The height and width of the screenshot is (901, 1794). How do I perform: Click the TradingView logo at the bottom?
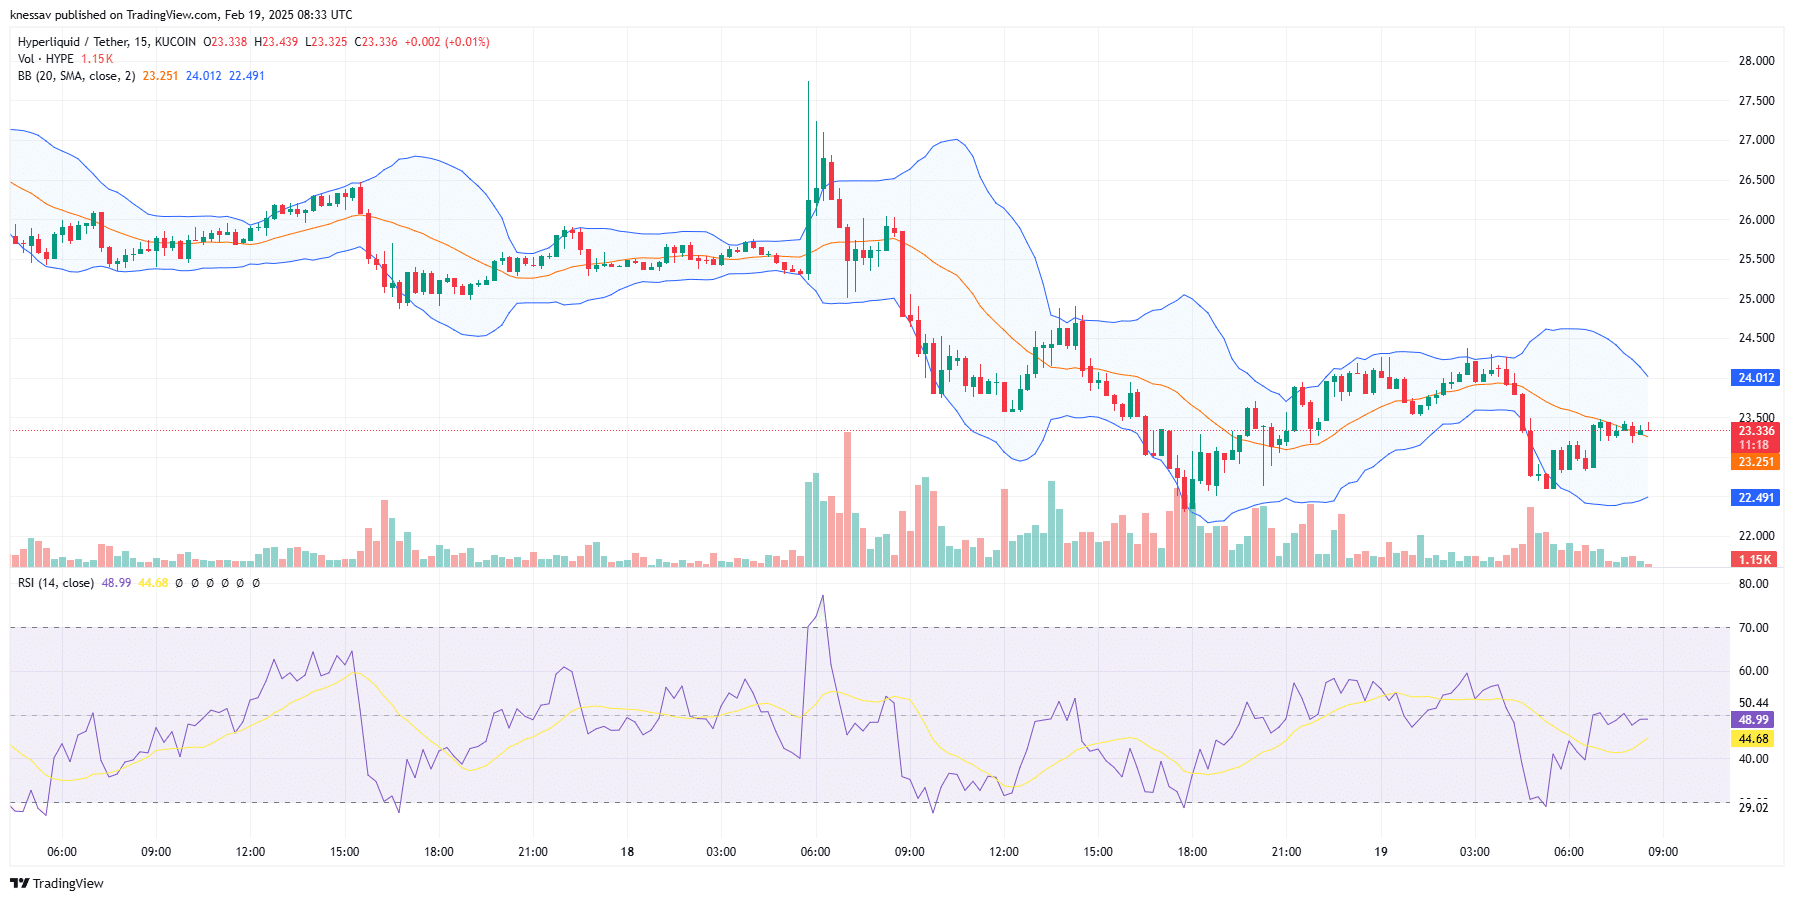(57, 883)
